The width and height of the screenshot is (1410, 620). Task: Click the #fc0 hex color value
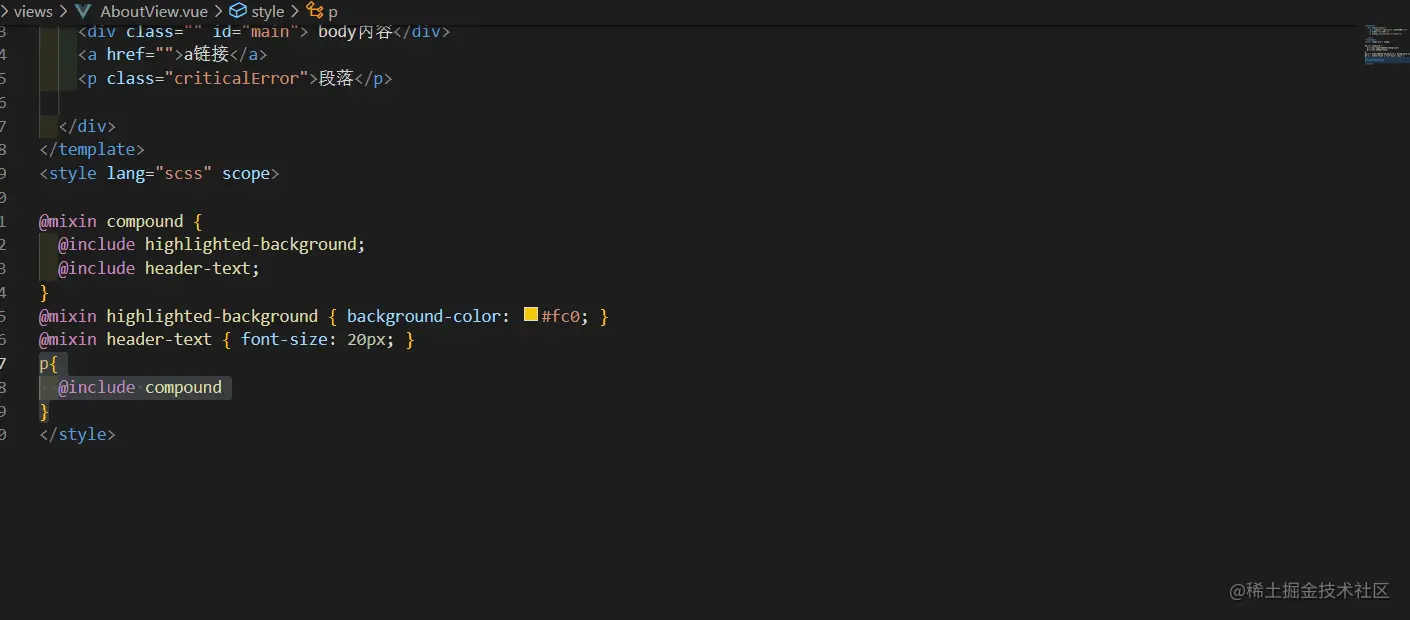tap(560, 315)
